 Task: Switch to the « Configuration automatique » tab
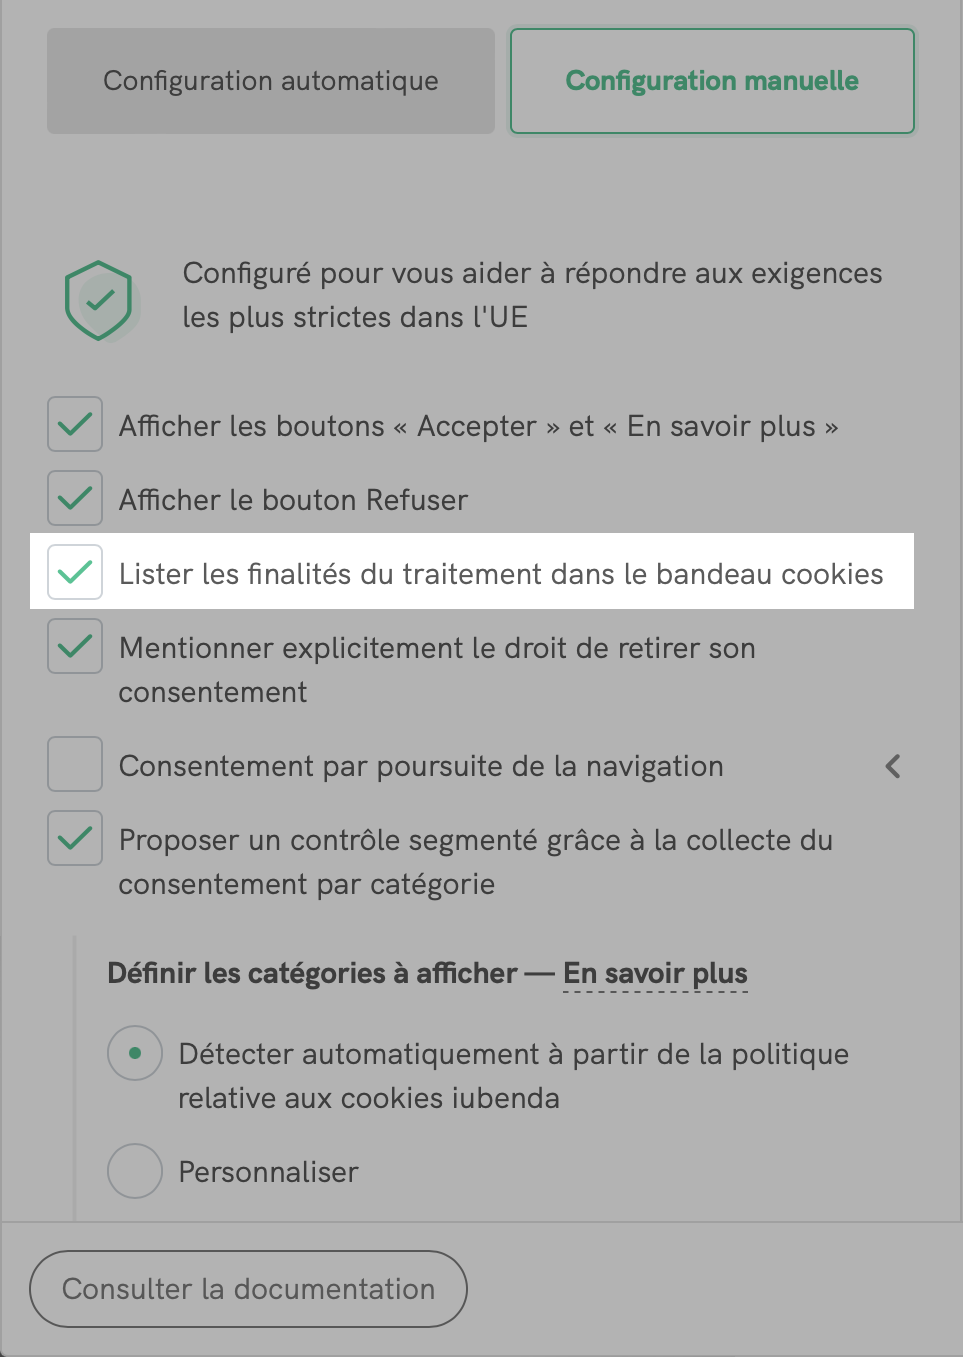coord(270,81)
